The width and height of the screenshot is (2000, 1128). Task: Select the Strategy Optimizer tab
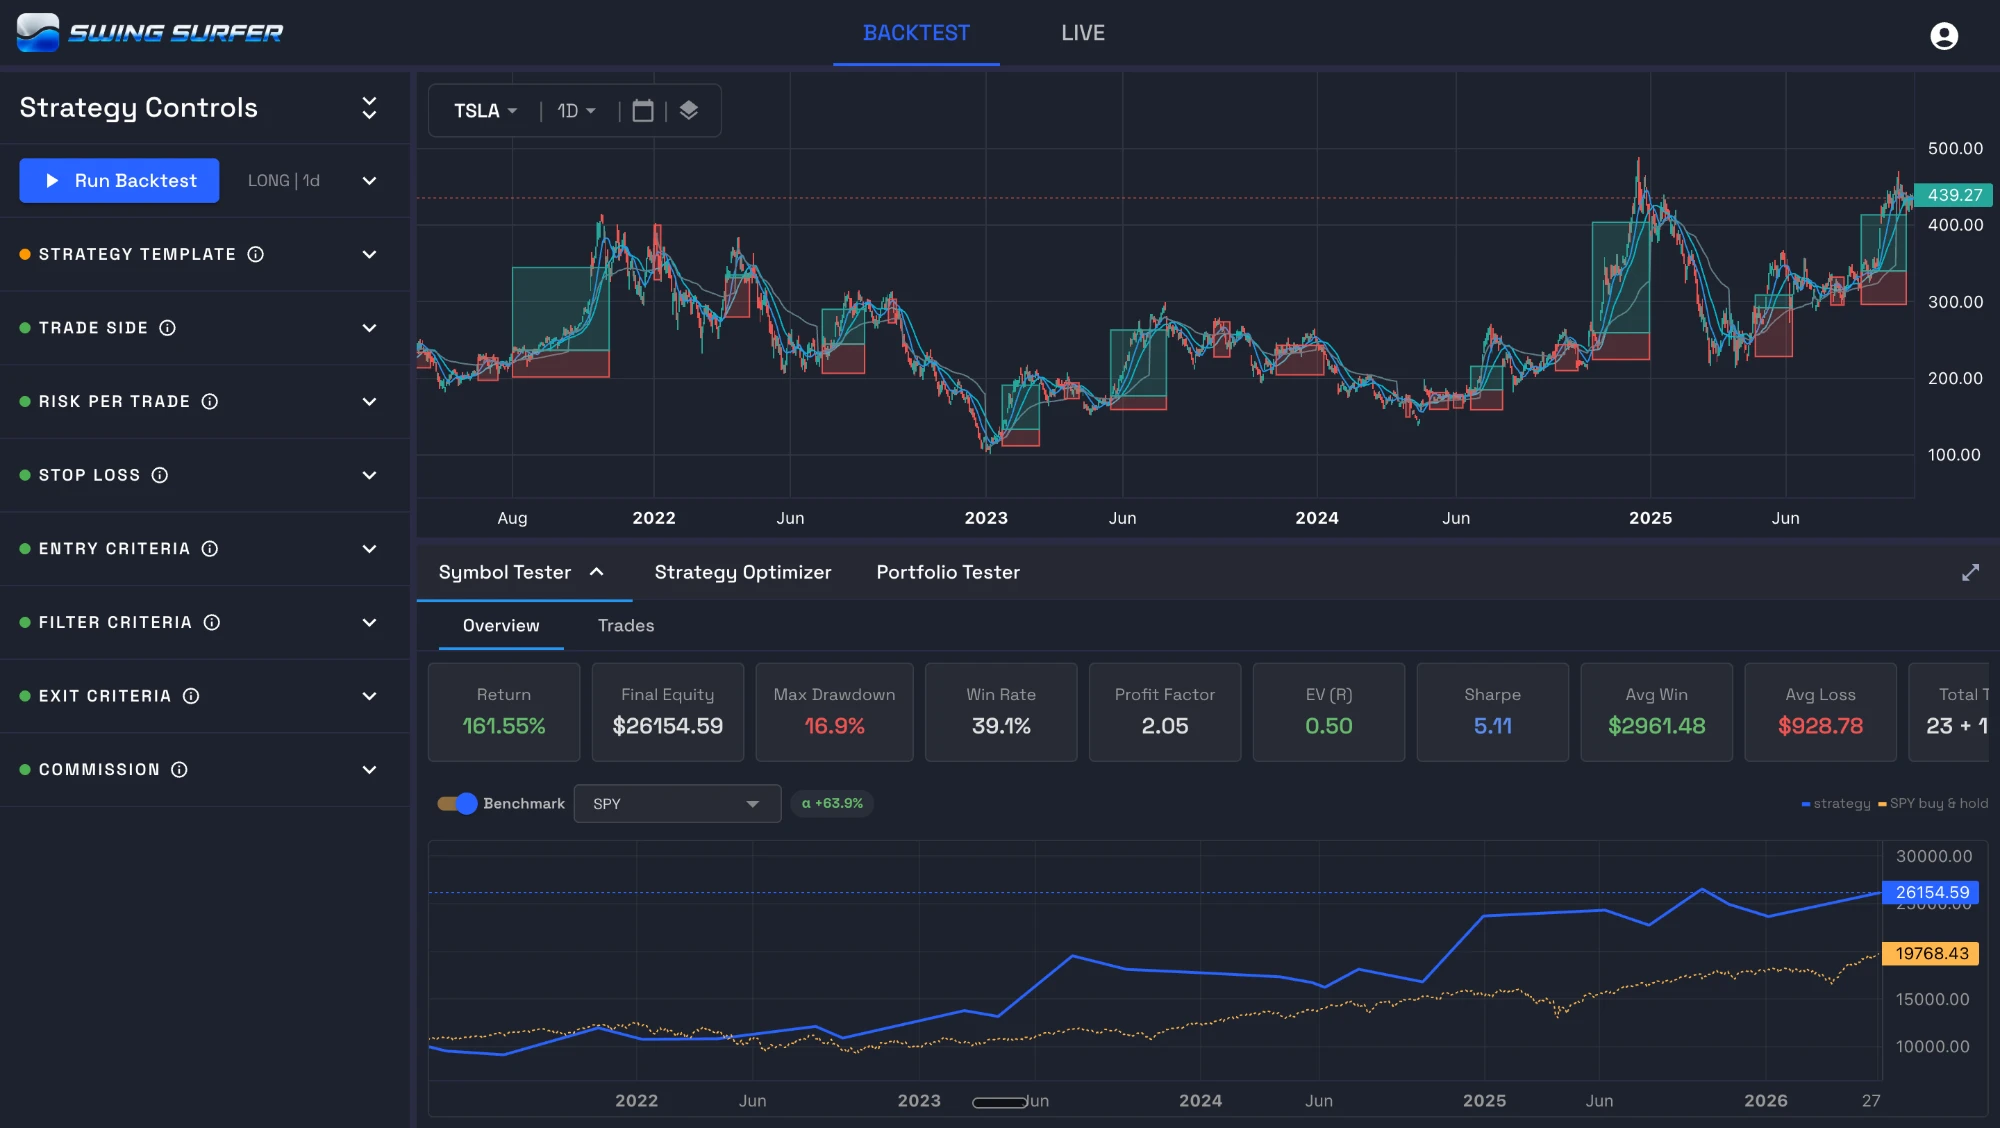click(x=743, y=572)
